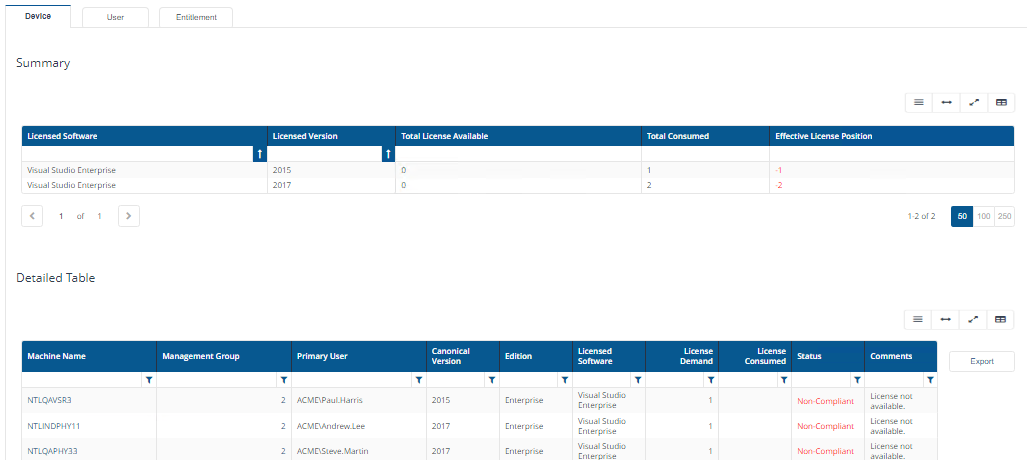The image size is (1027, 460).
Task: Click the Total Consumed column header
Action: click(x=705, y=136)
